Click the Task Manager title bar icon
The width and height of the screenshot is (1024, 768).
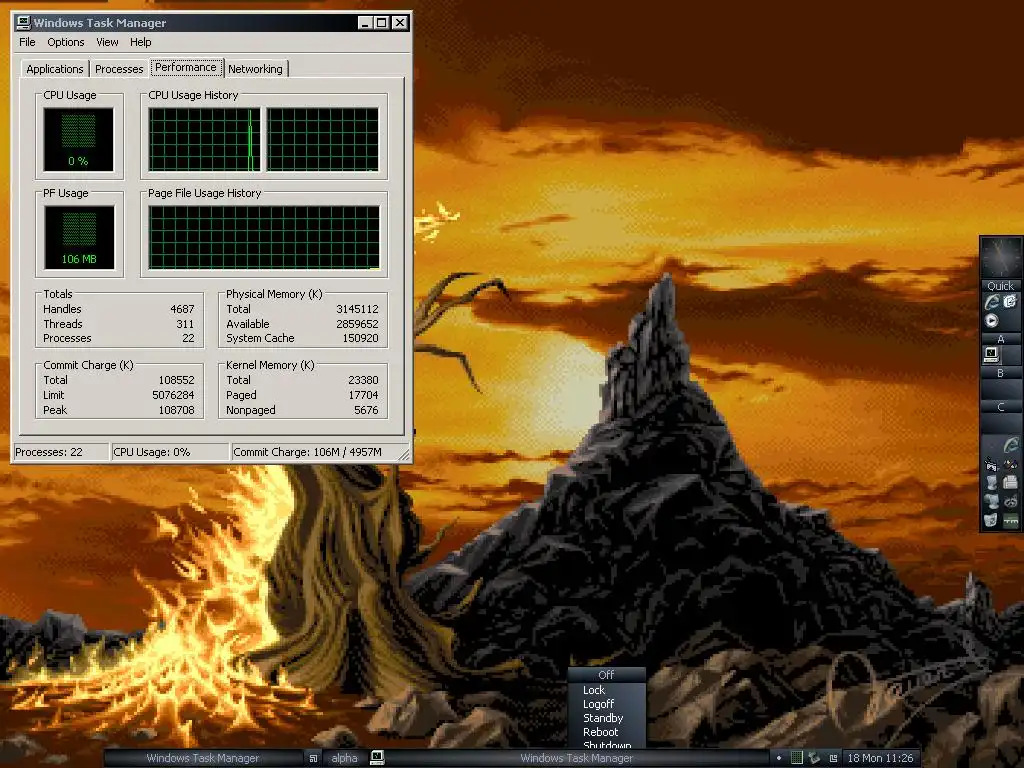(24, 22)
